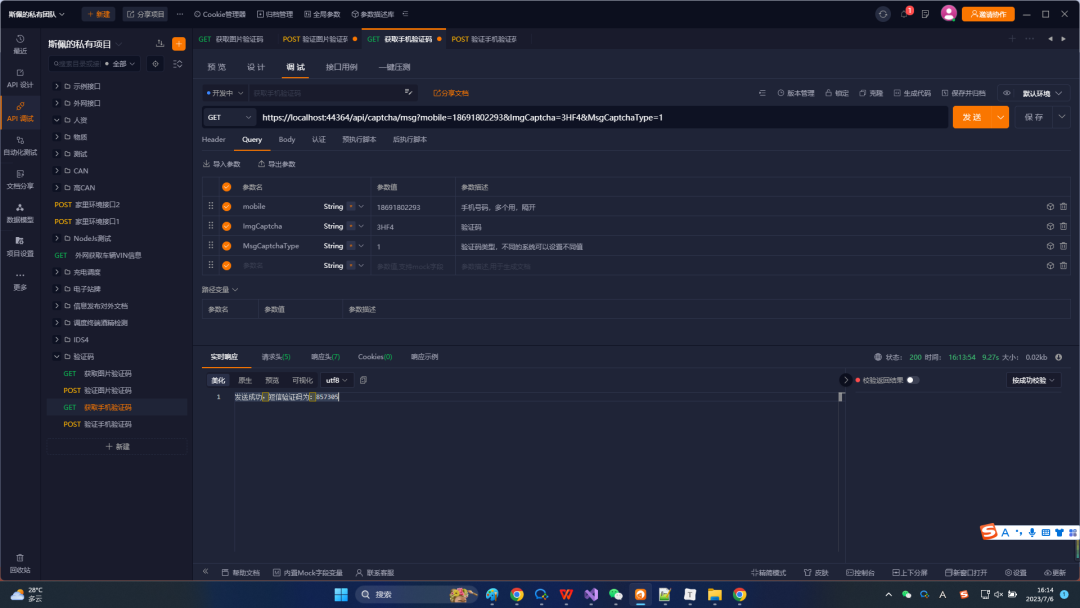
Task: Delete the MsgCaptchaType parameter via trash icon
Action: (1063, 246)
